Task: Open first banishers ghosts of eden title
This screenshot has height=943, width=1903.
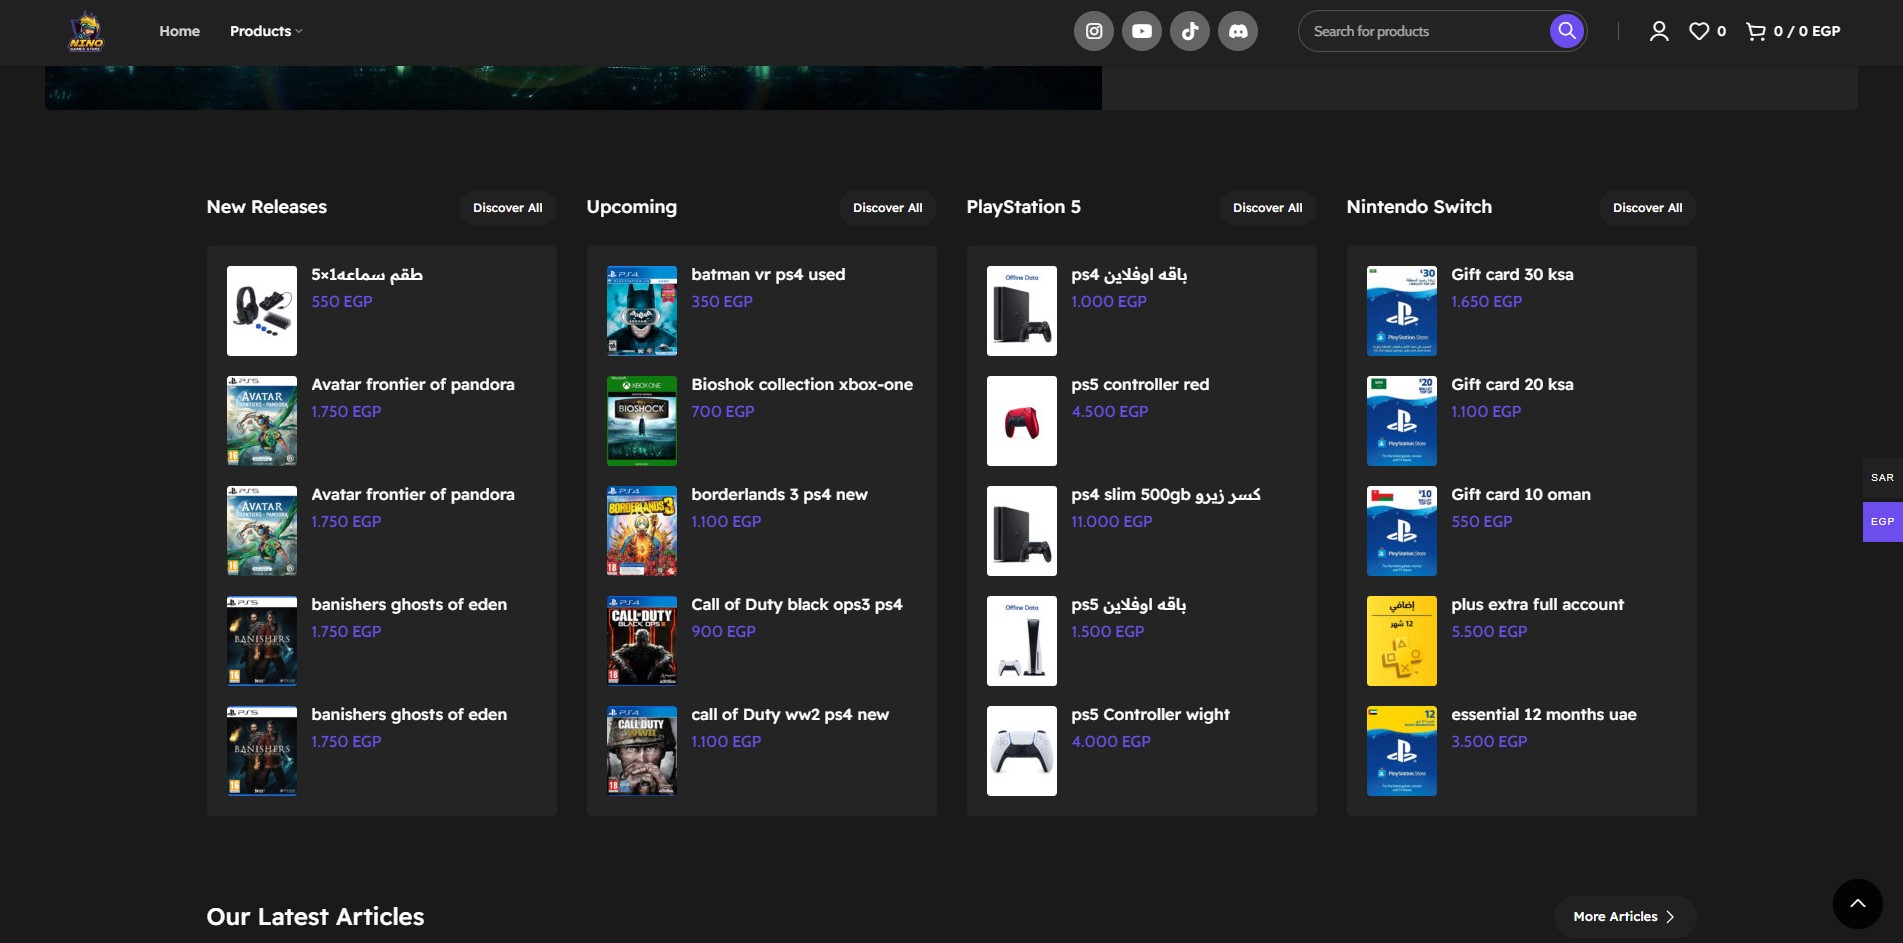Action: pos(409,605)
